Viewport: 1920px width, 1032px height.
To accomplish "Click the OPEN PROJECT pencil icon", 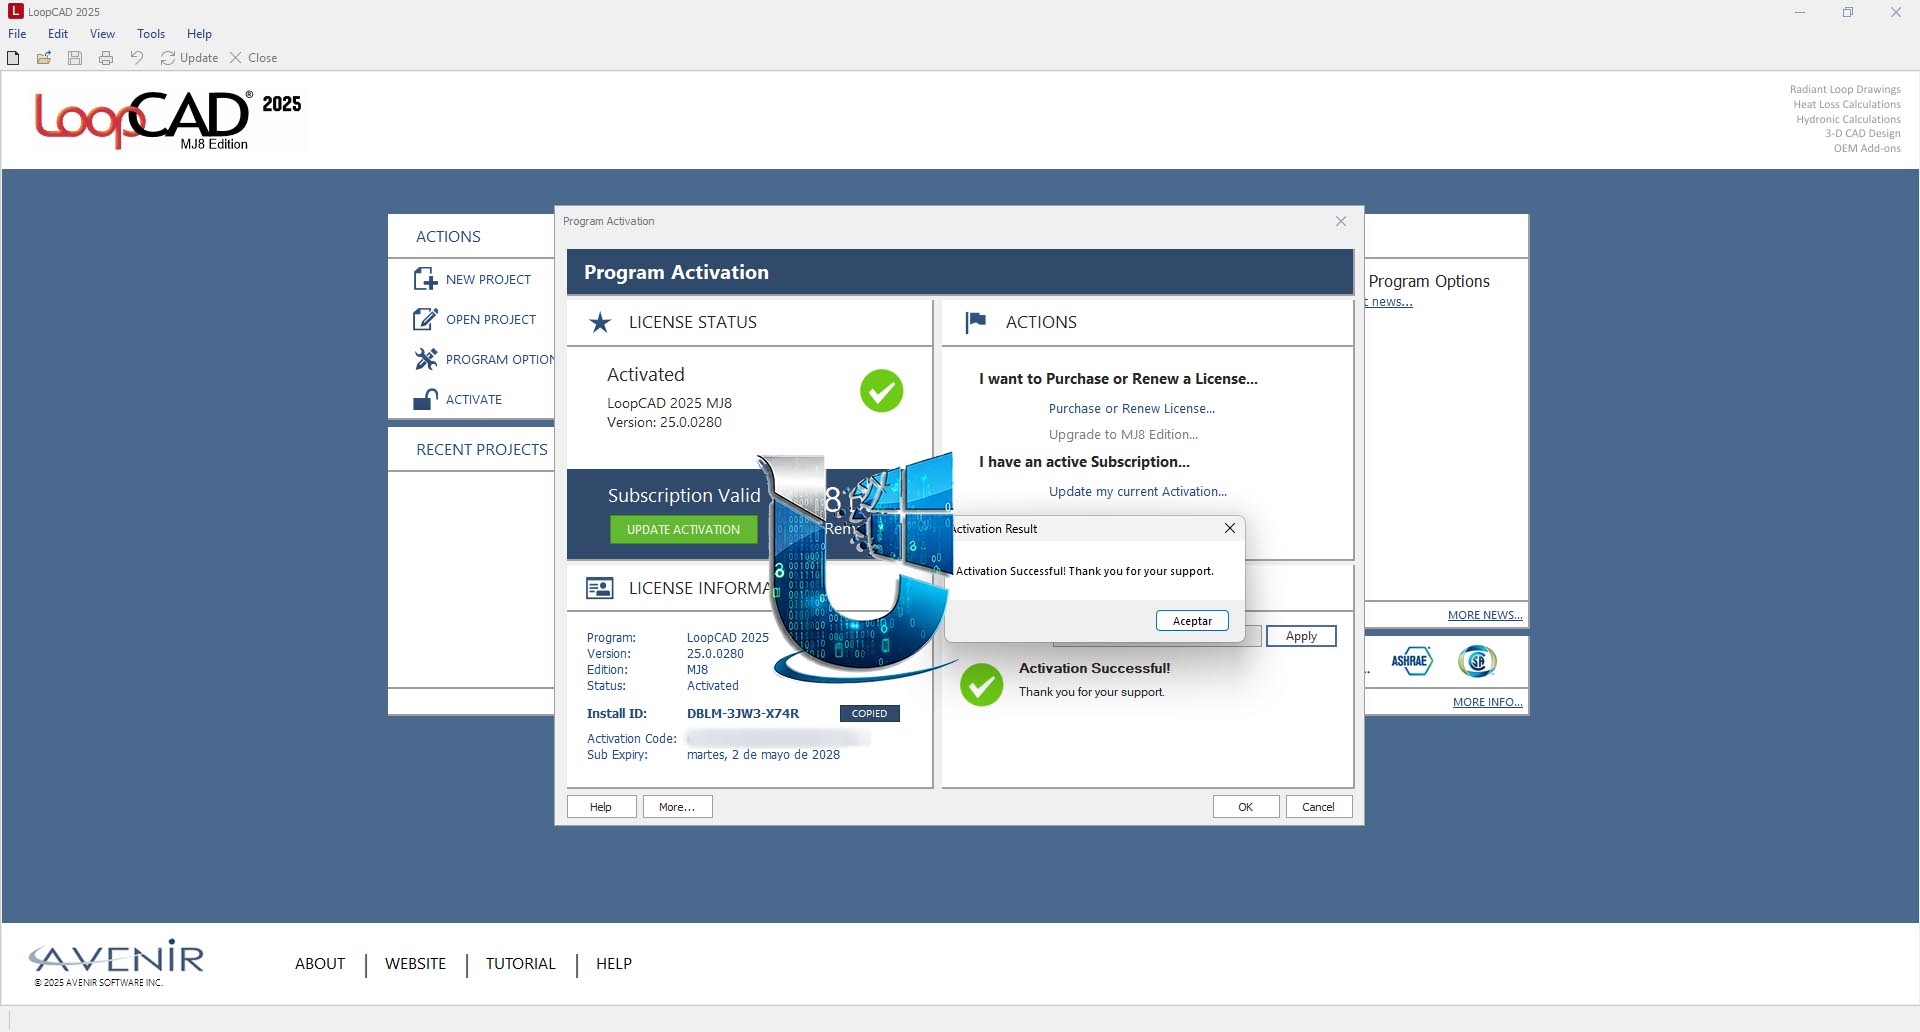I will [425, 319].
